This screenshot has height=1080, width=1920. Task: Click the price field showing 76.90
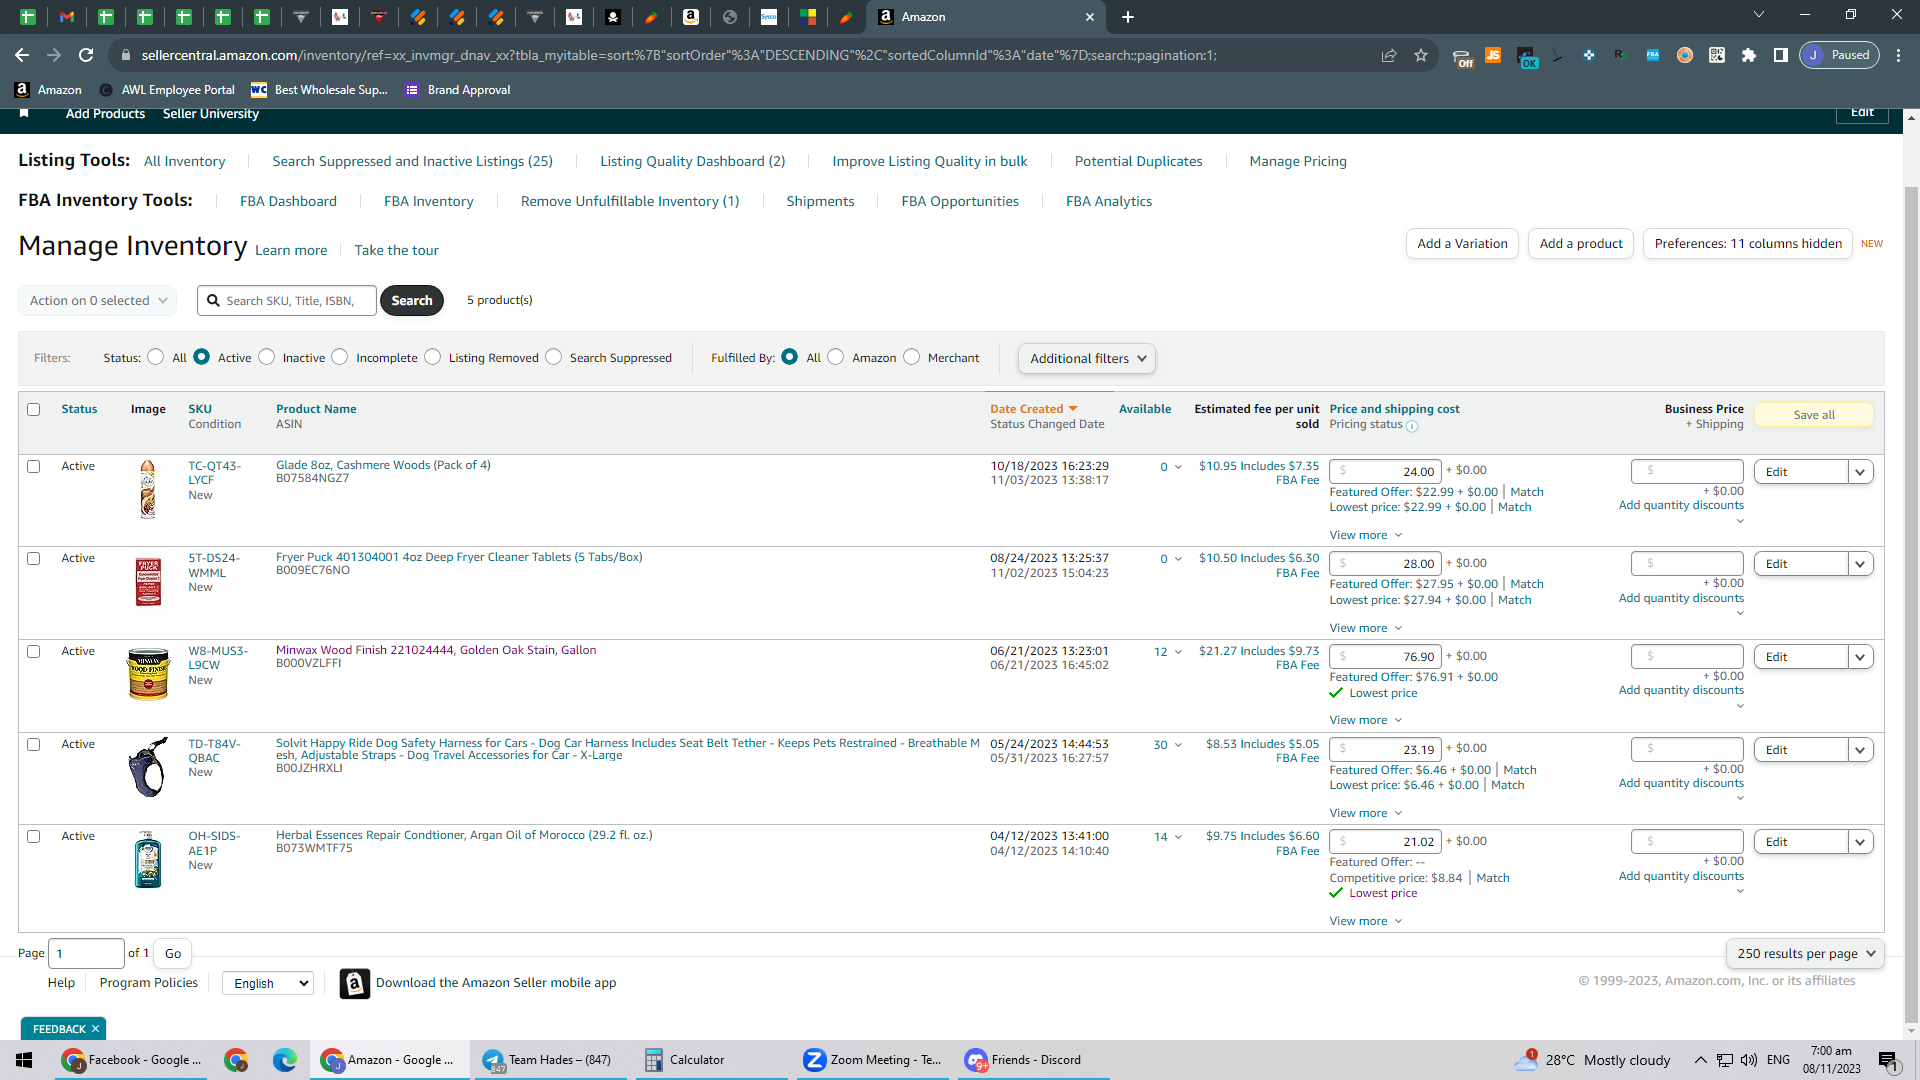pos(1385,657)
